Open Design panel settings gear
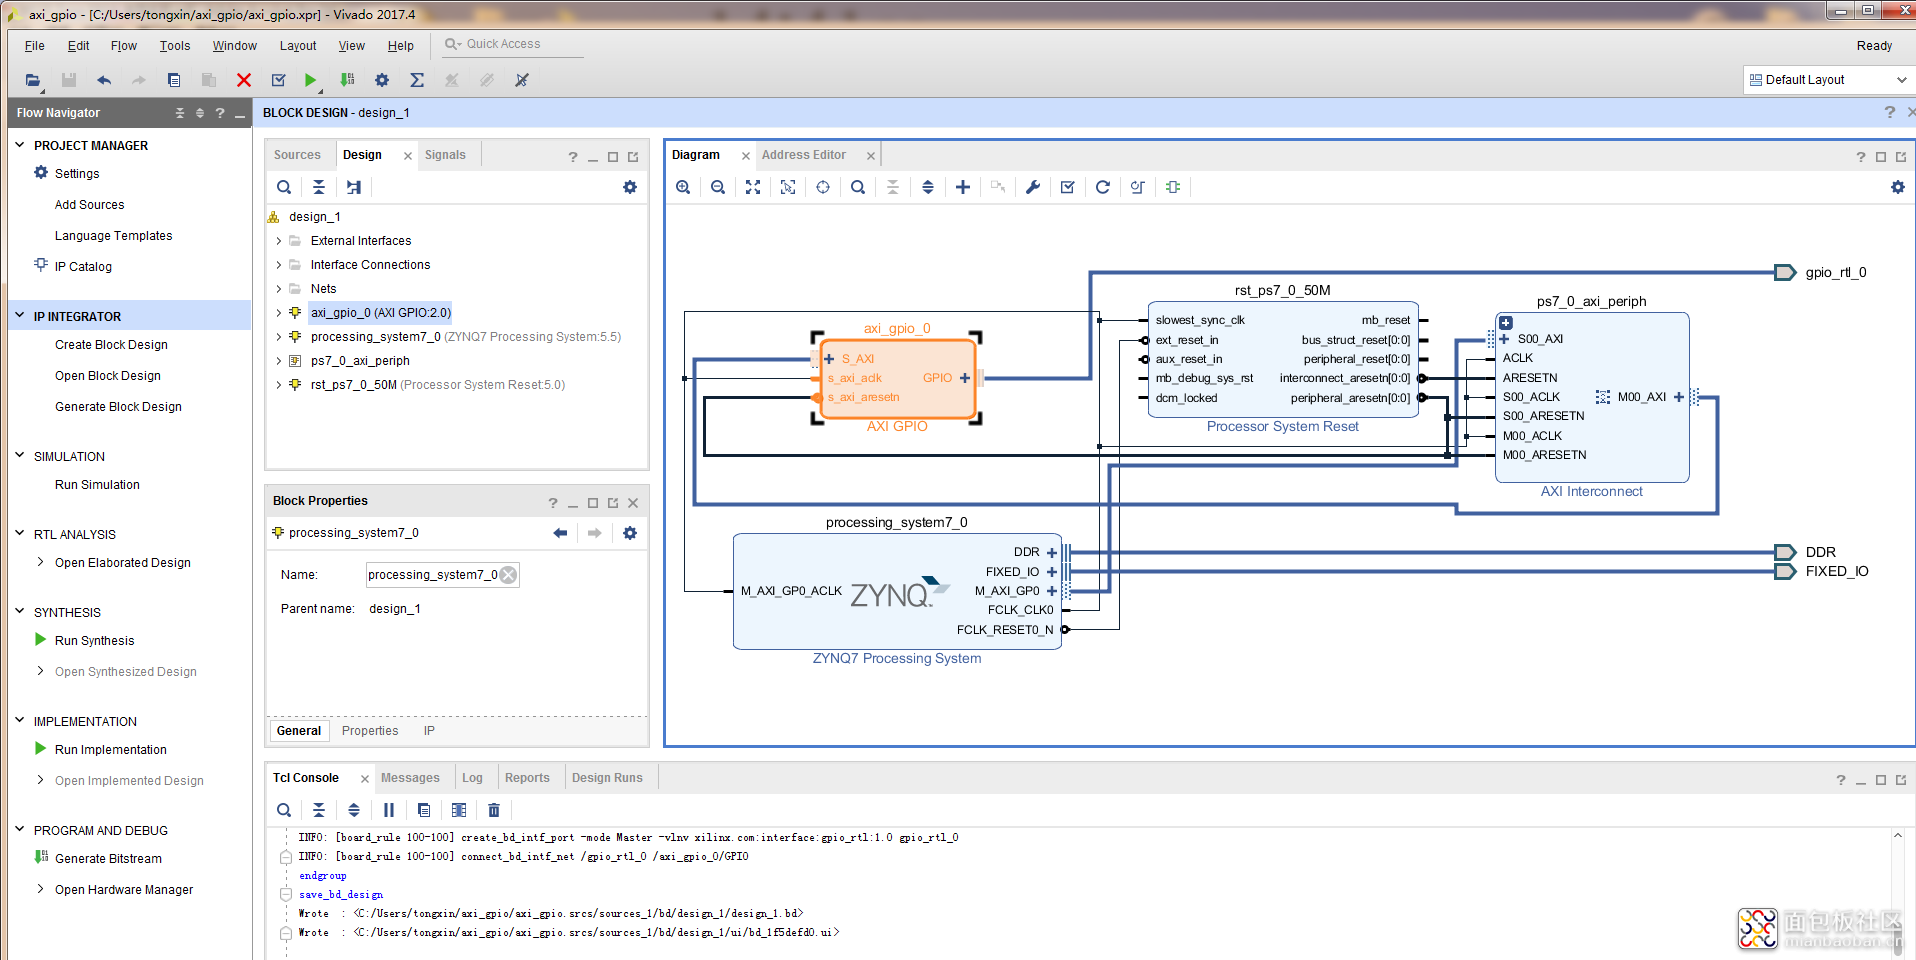 [x=630, y=187]
